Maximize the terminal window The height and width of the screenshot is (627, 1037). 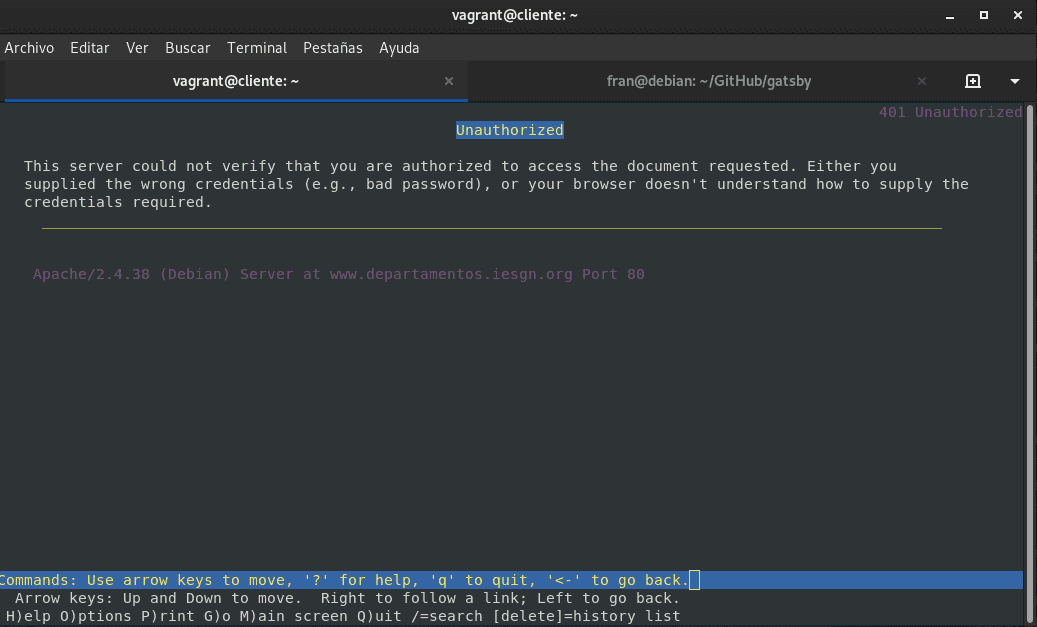(x=983, y=15)
